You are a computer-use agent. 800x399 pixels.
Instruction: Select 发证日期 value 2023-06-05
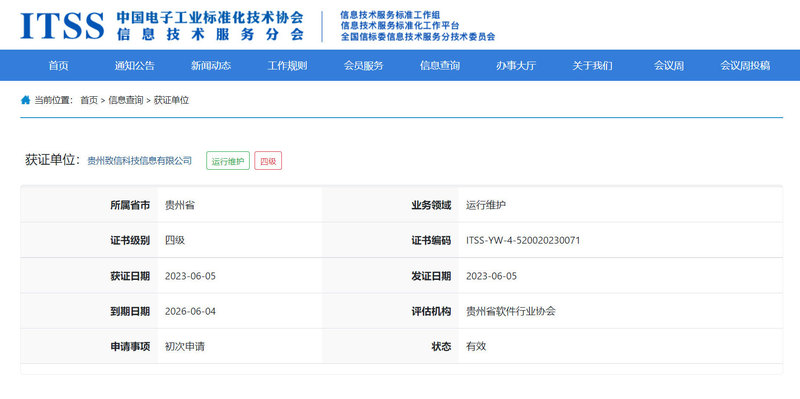(491, 276)
